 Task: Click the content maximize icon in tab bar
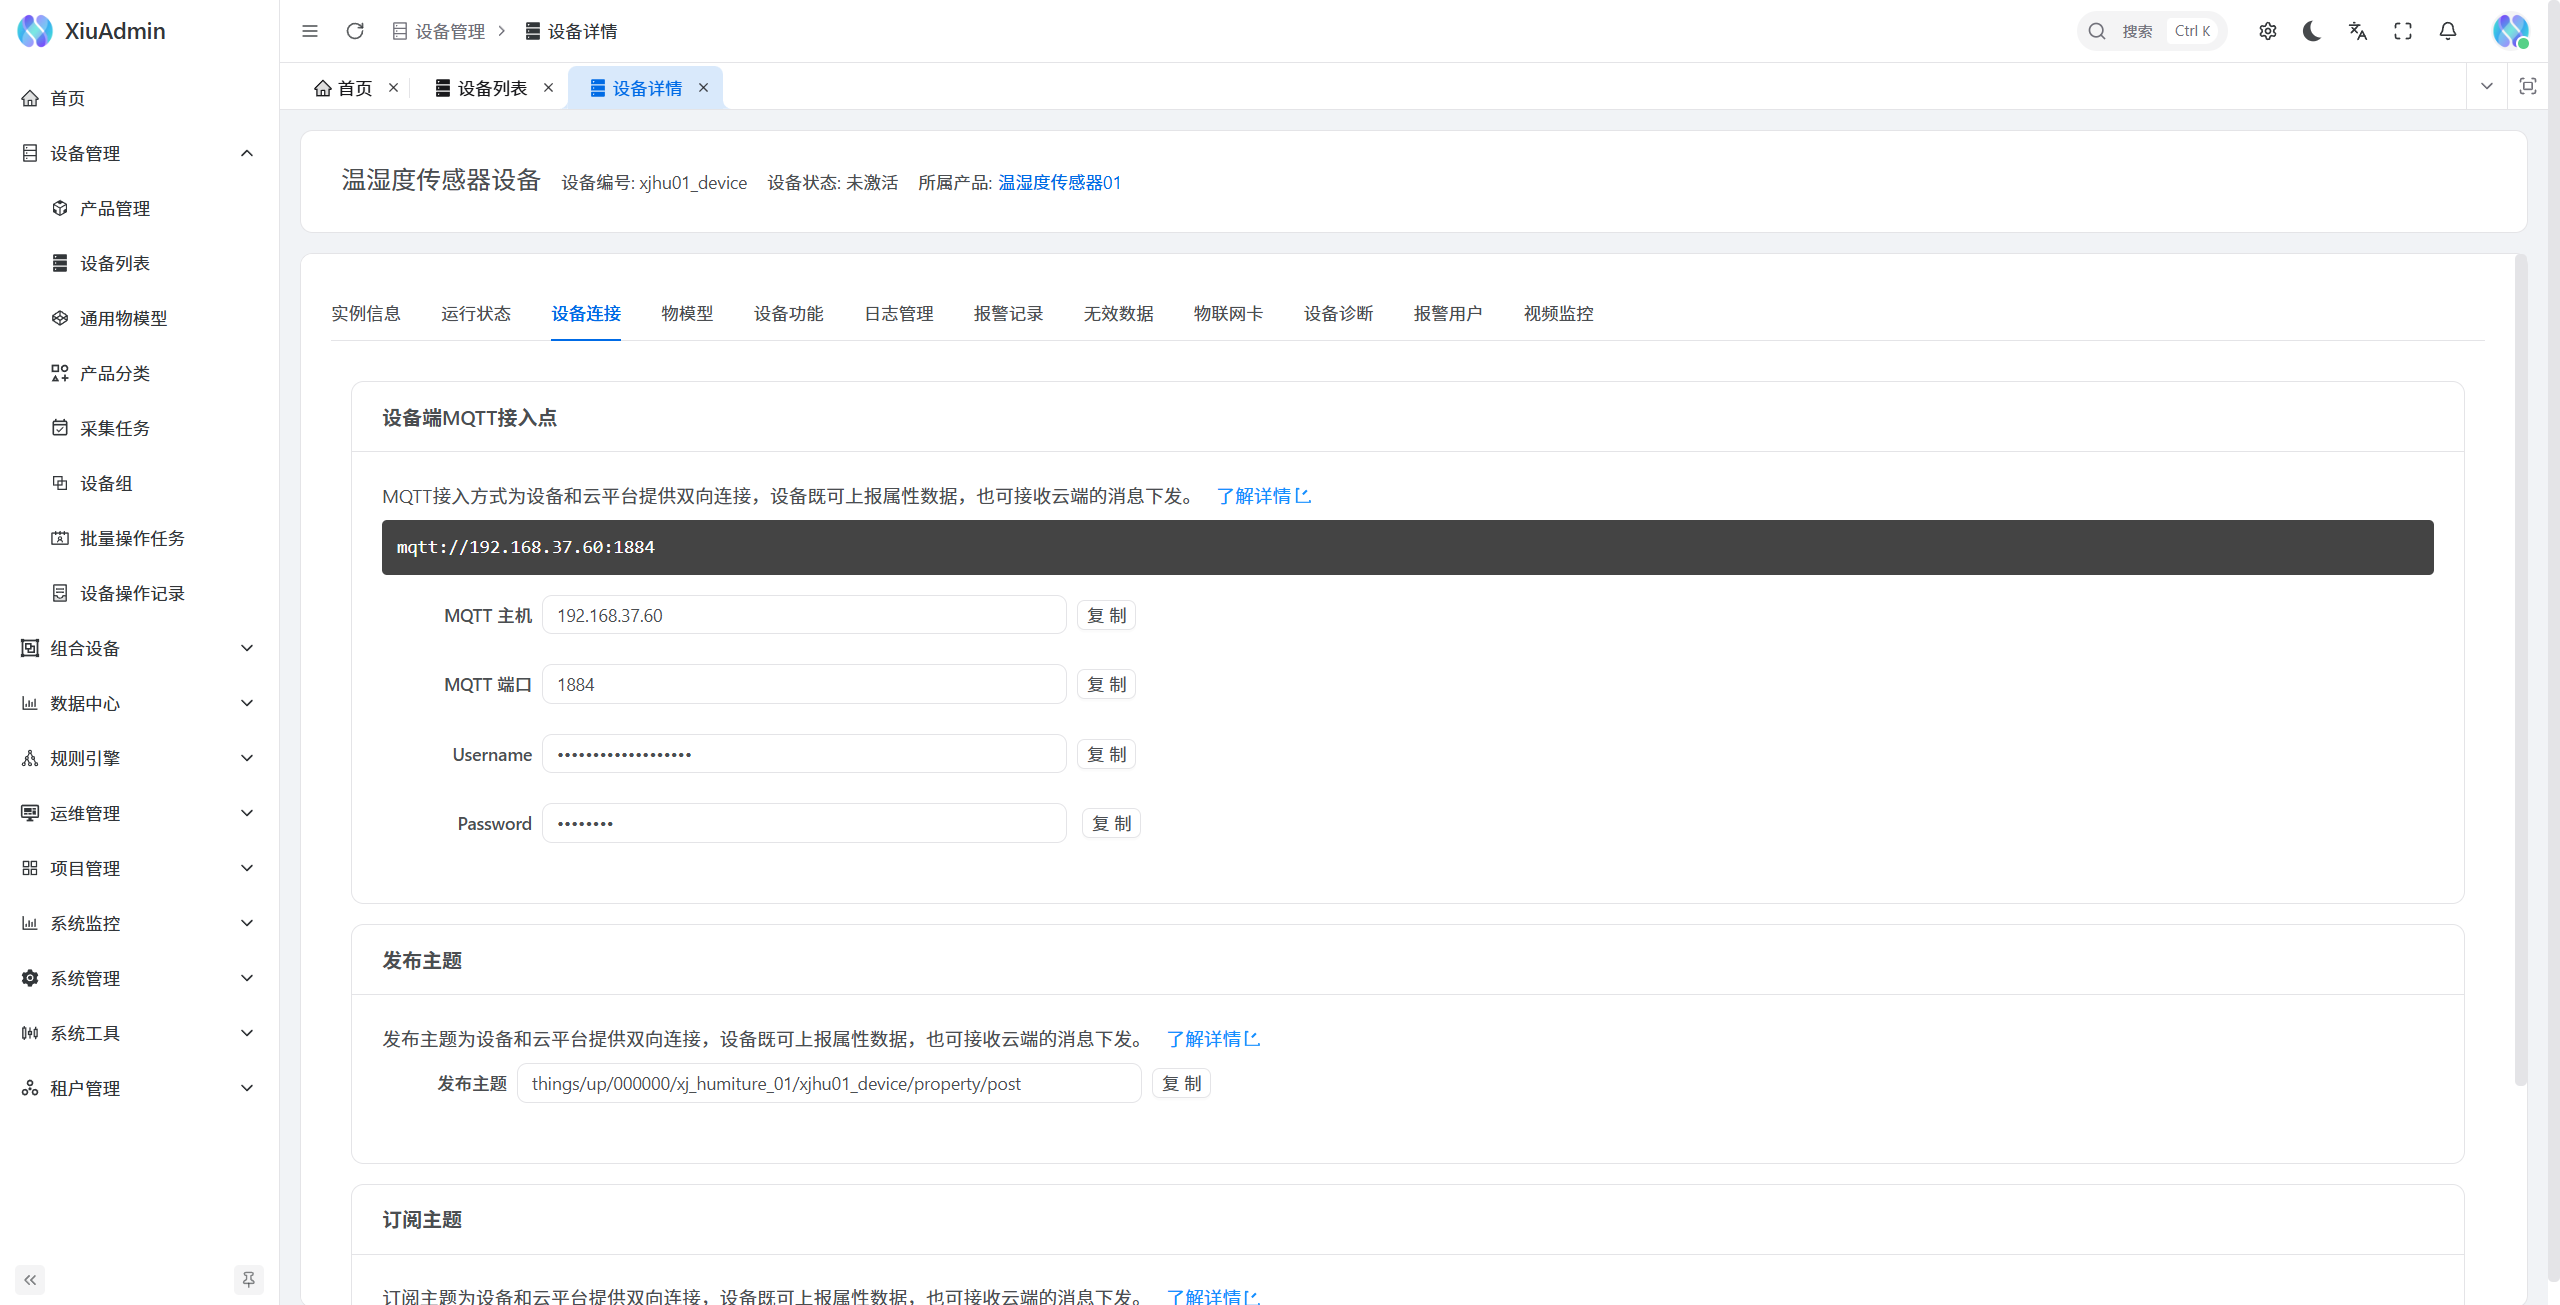pos(2528,87)
